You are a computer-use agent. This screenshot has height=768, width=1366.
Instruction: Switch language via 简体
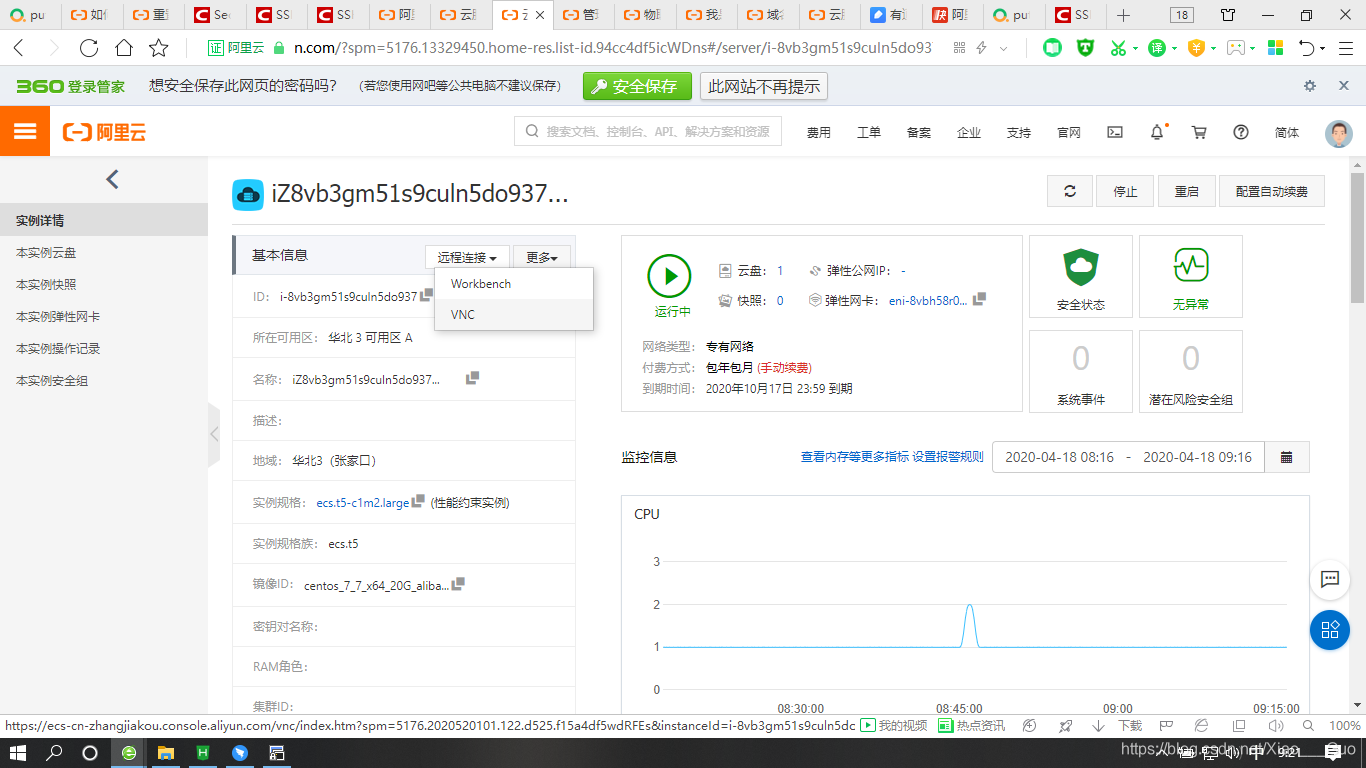click(x=1287, y=132)
